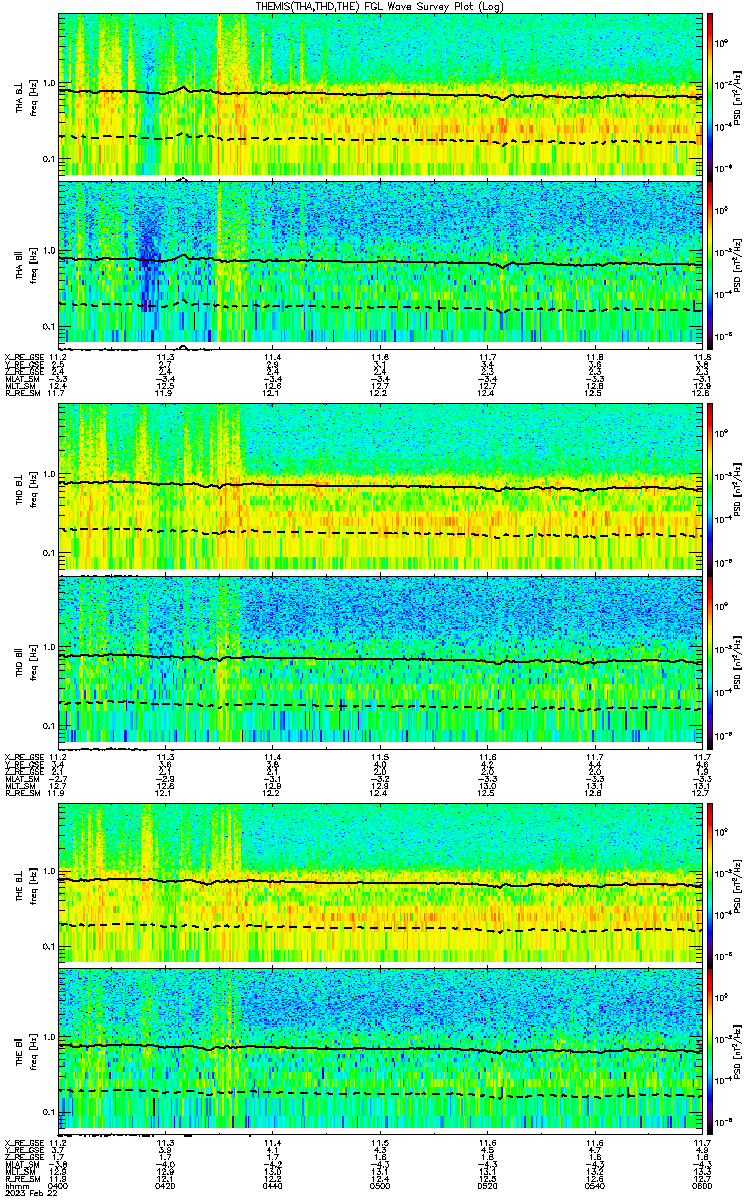Image resolution: width=750 pixels, height=1200 pixels.
Task: Click the '0420' time tick label
Action: [166, 1185]
